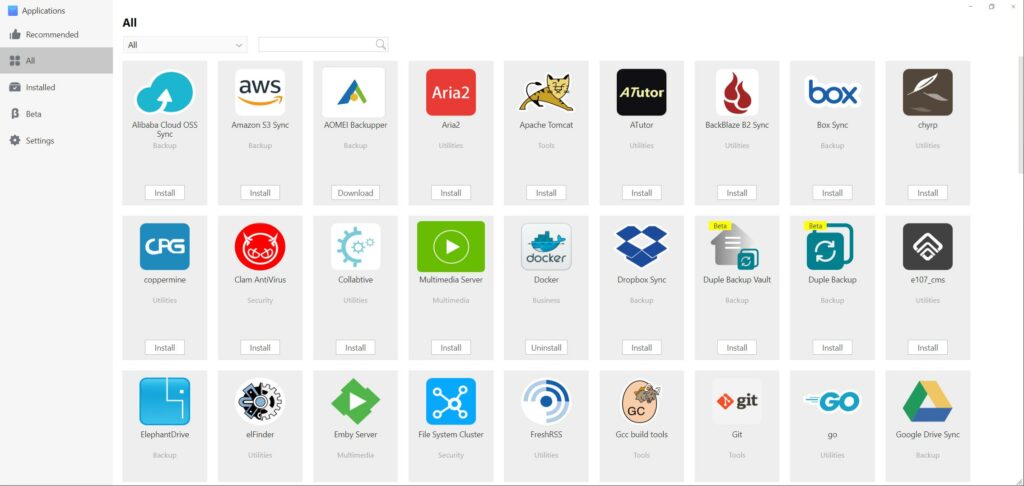
Task: Switch to the Installed apps section
Action: [x=40, y=88]
